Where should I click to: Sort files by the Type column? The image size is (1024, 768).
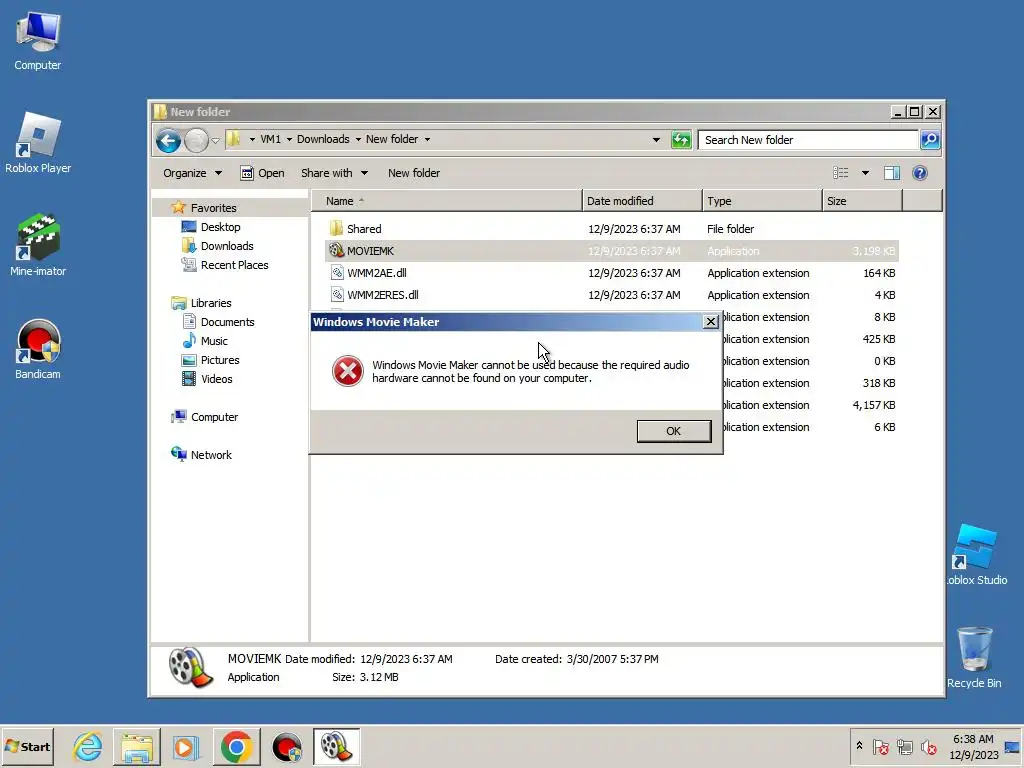pyautogui.click(x=762, y=201)
